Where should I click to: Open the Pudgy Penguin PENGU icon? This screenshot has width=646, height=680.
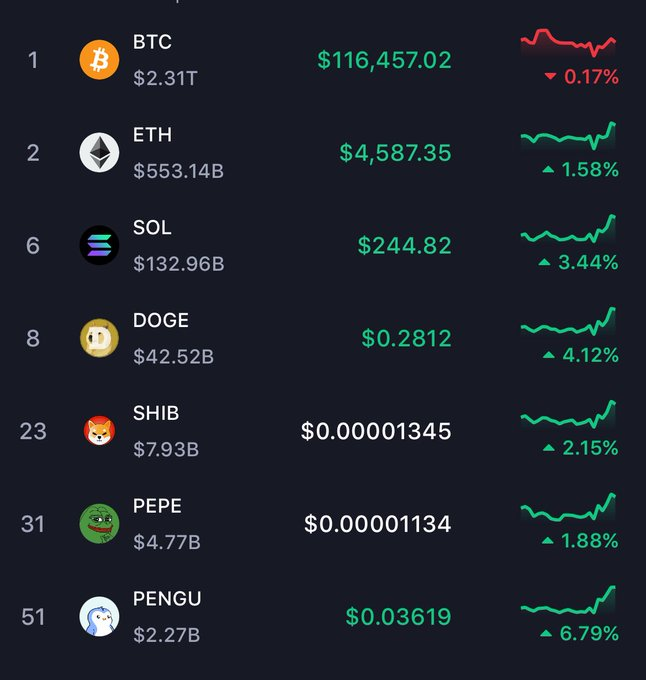tap(99, 617)
